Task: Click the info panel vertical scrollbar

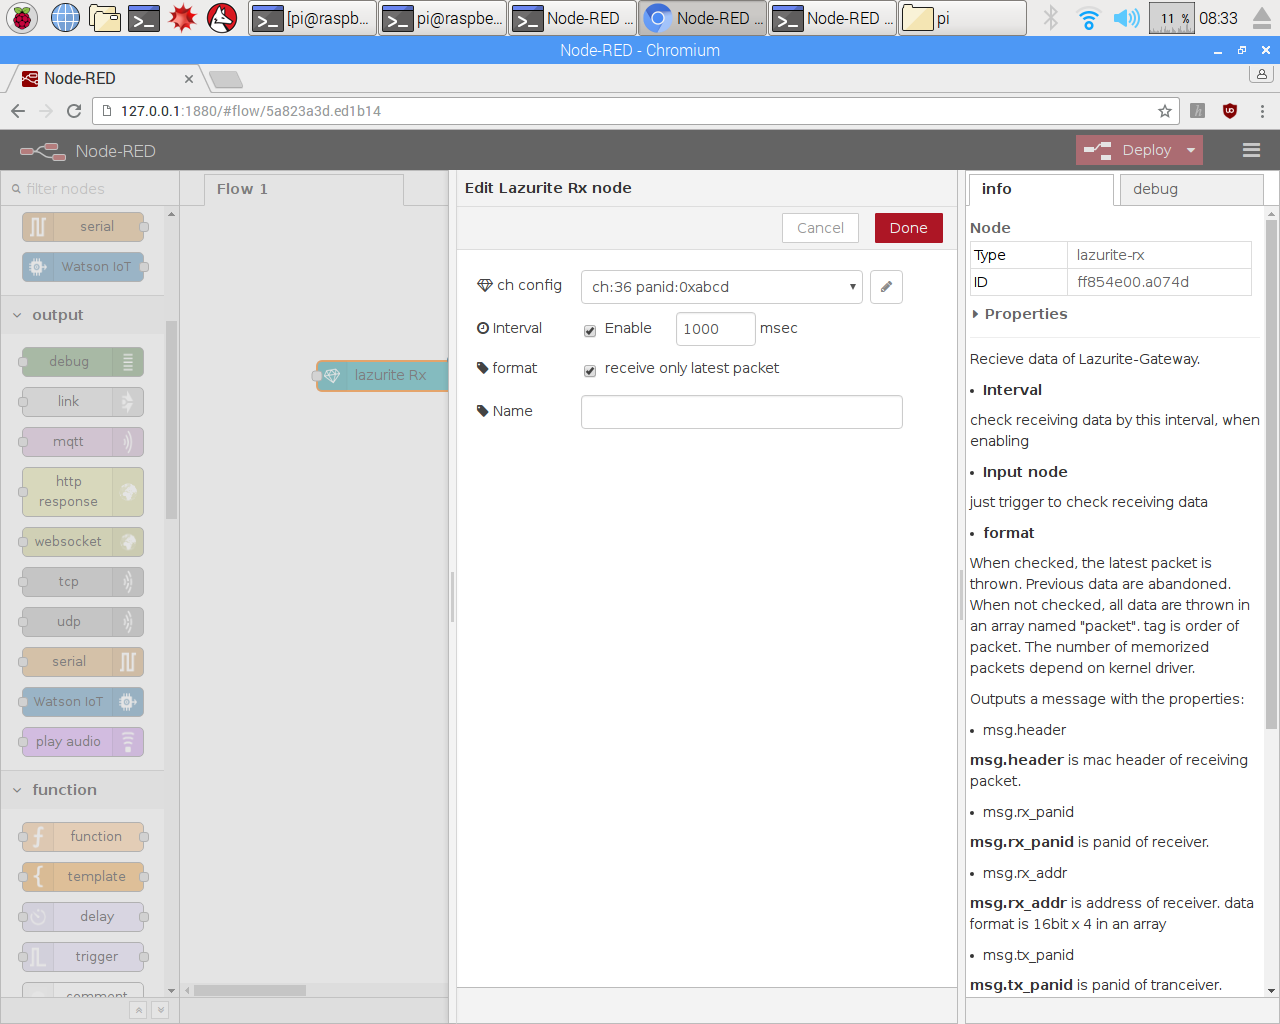Action: [x=1271, y=474]
